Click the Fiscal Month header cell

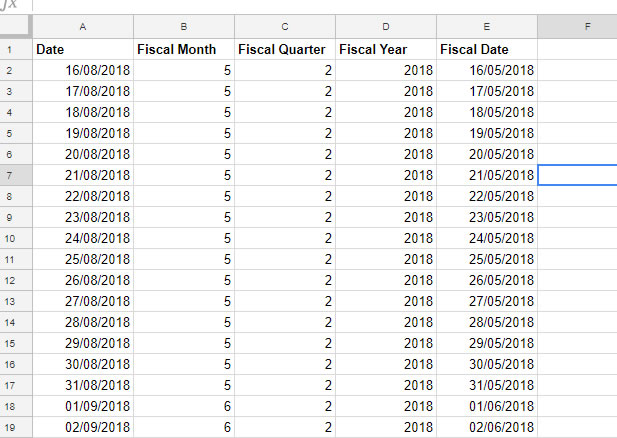(184, 49)
